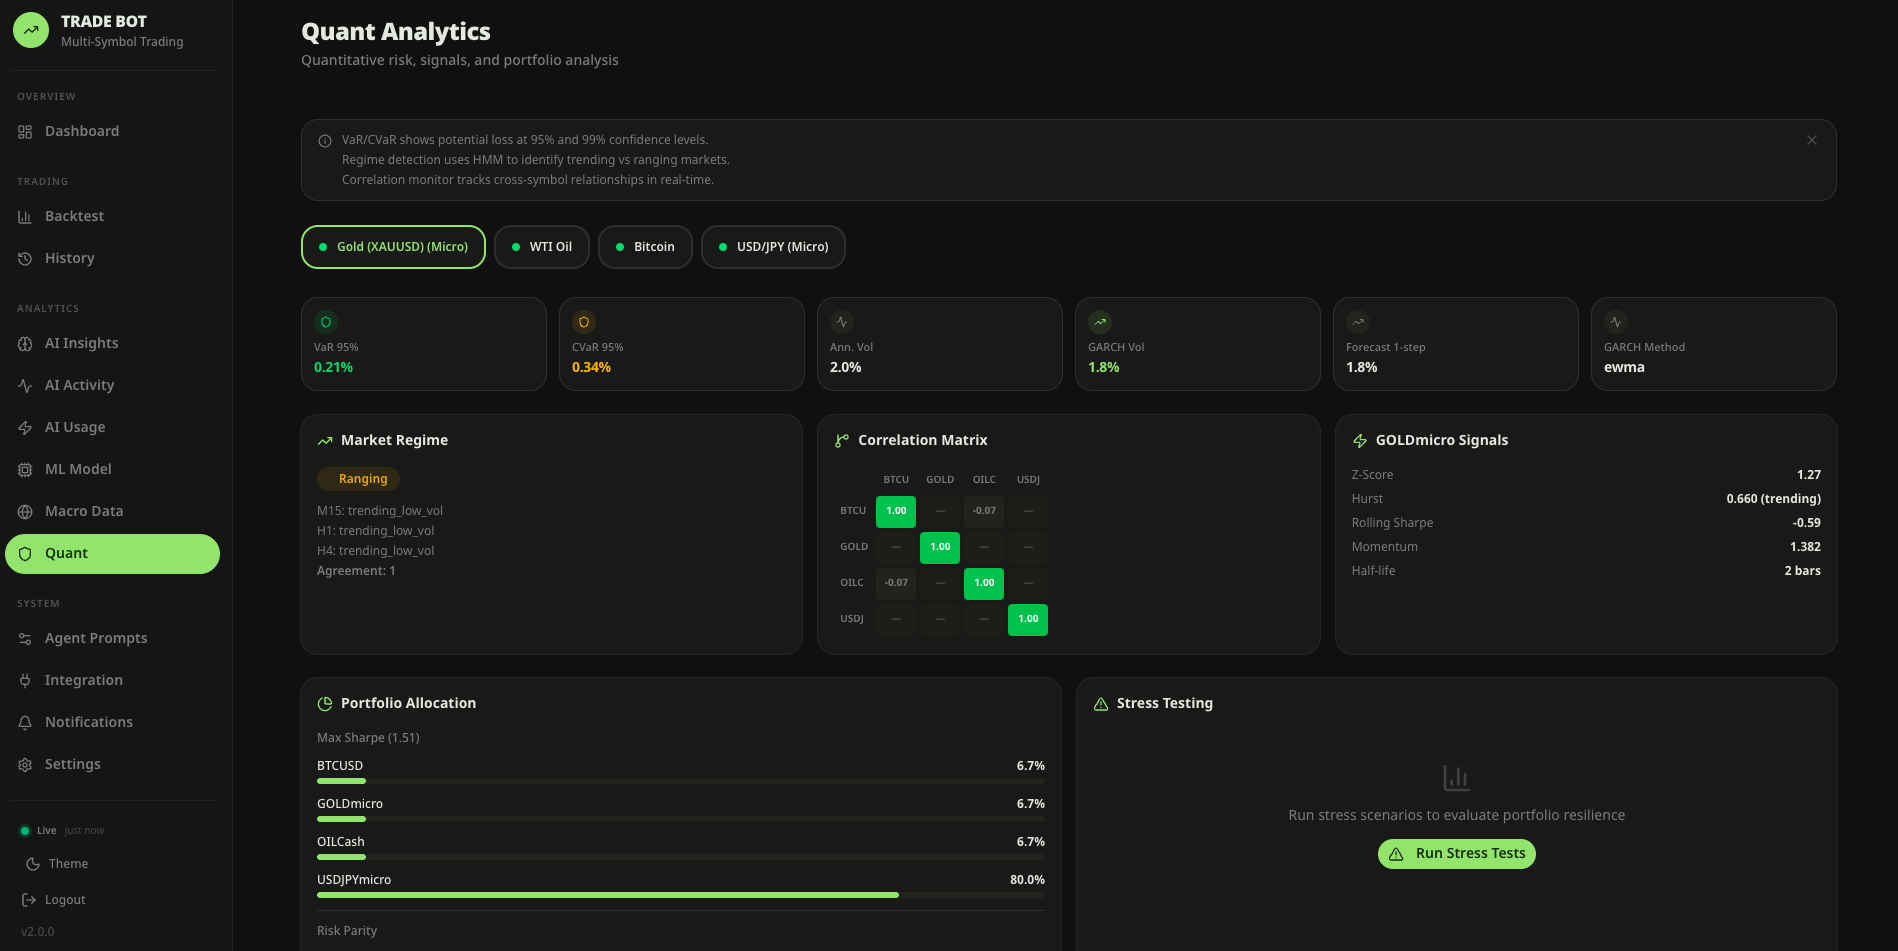Click the GARCH Vol trend icon
The width and height of the screenshot is (1898, 951).
click(x=1100, y=322)
